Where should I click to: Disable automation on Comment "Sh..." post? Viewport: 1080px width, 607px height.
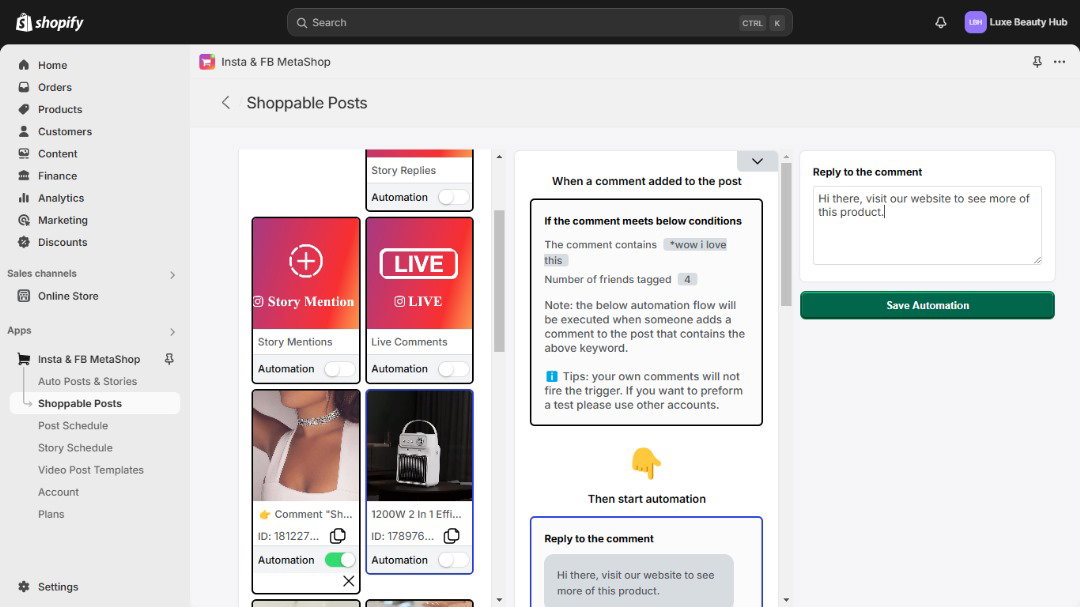point(340,560)
